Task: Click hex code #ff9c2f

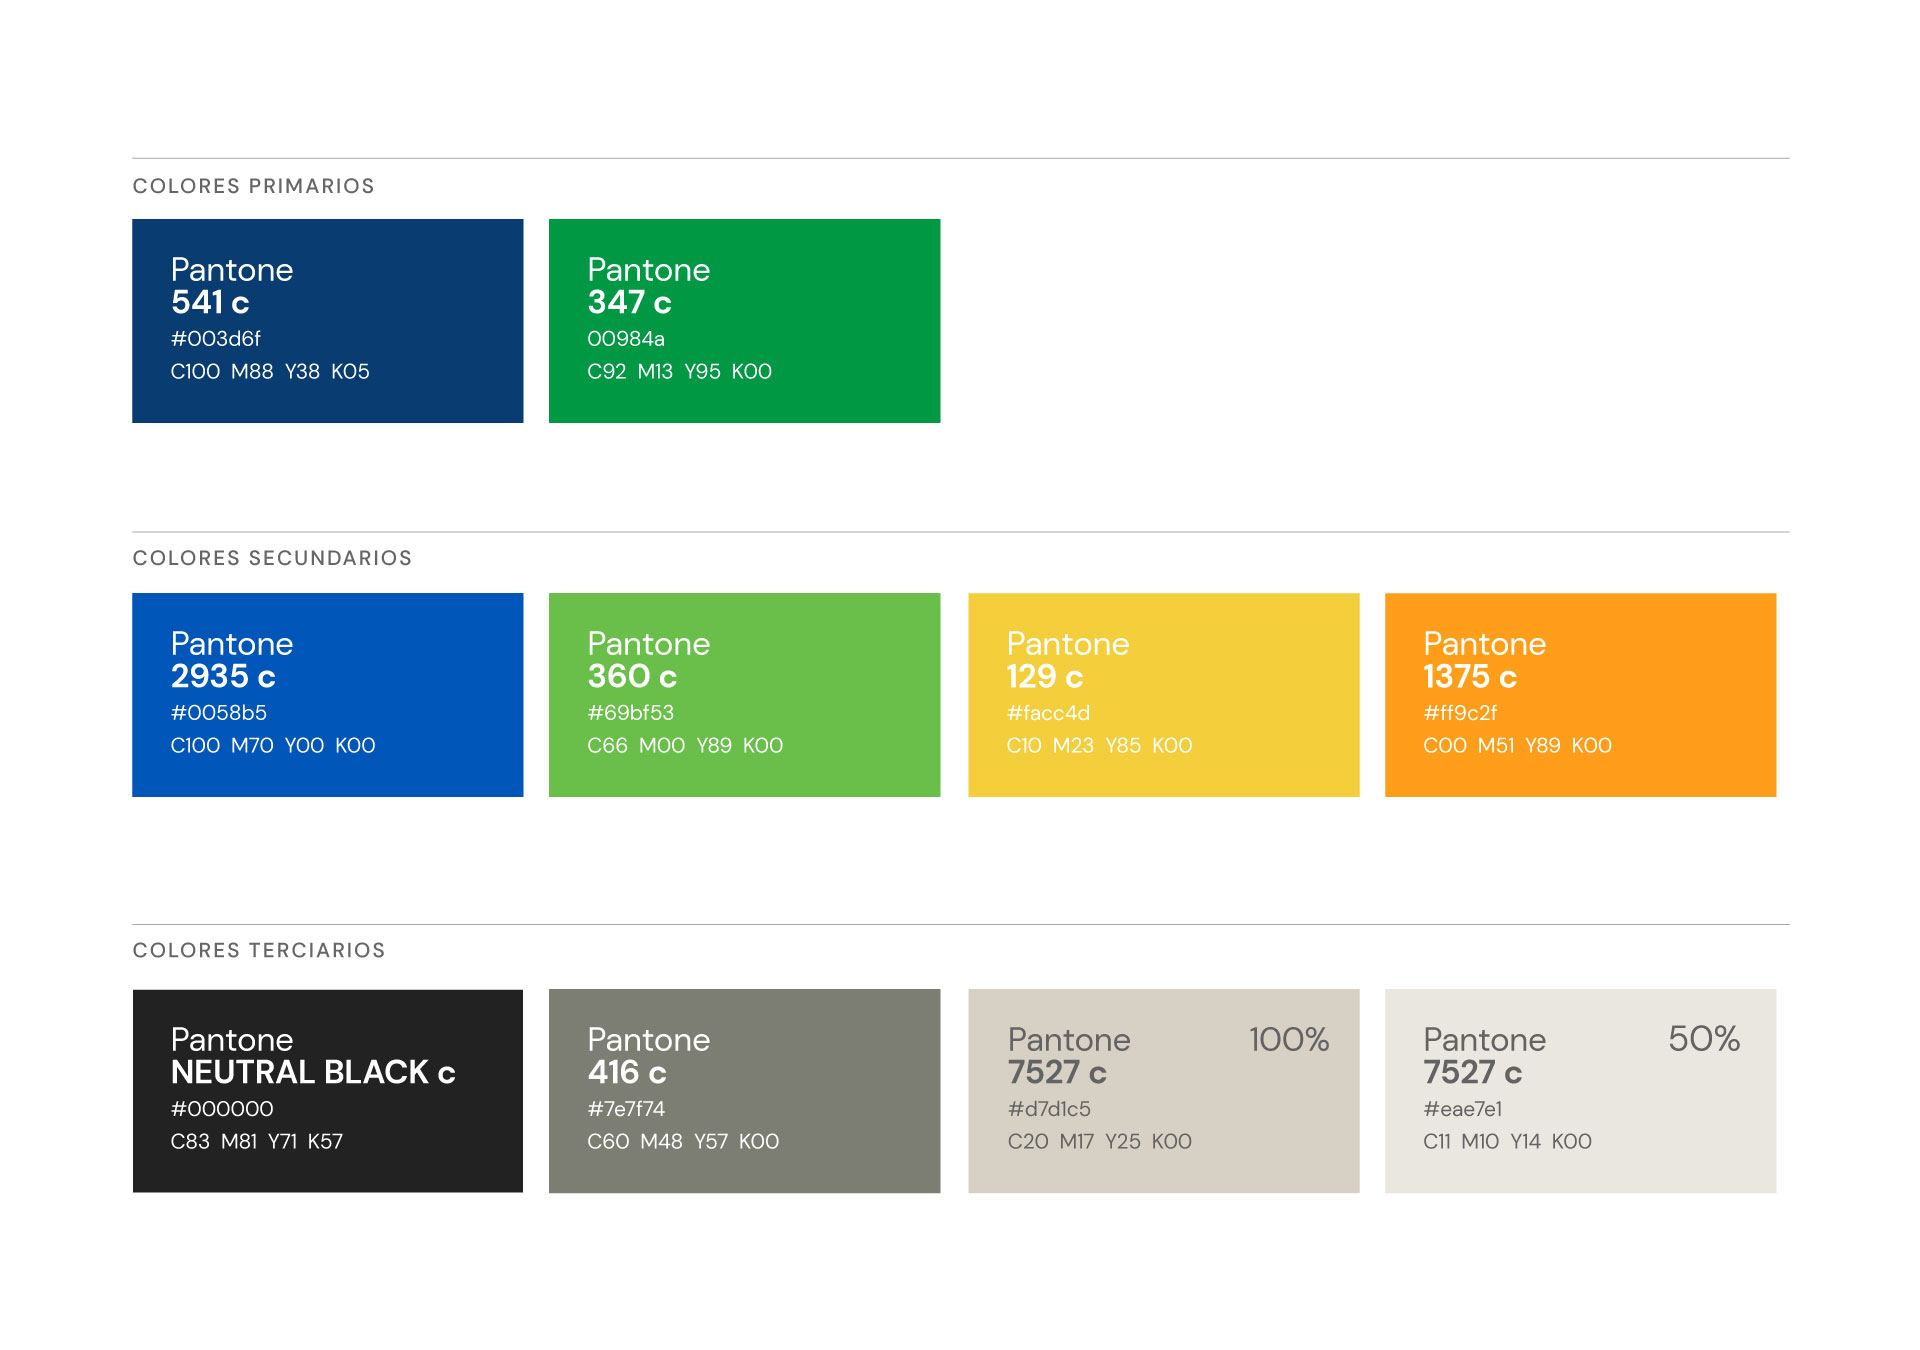Action: coord(1461,713)
